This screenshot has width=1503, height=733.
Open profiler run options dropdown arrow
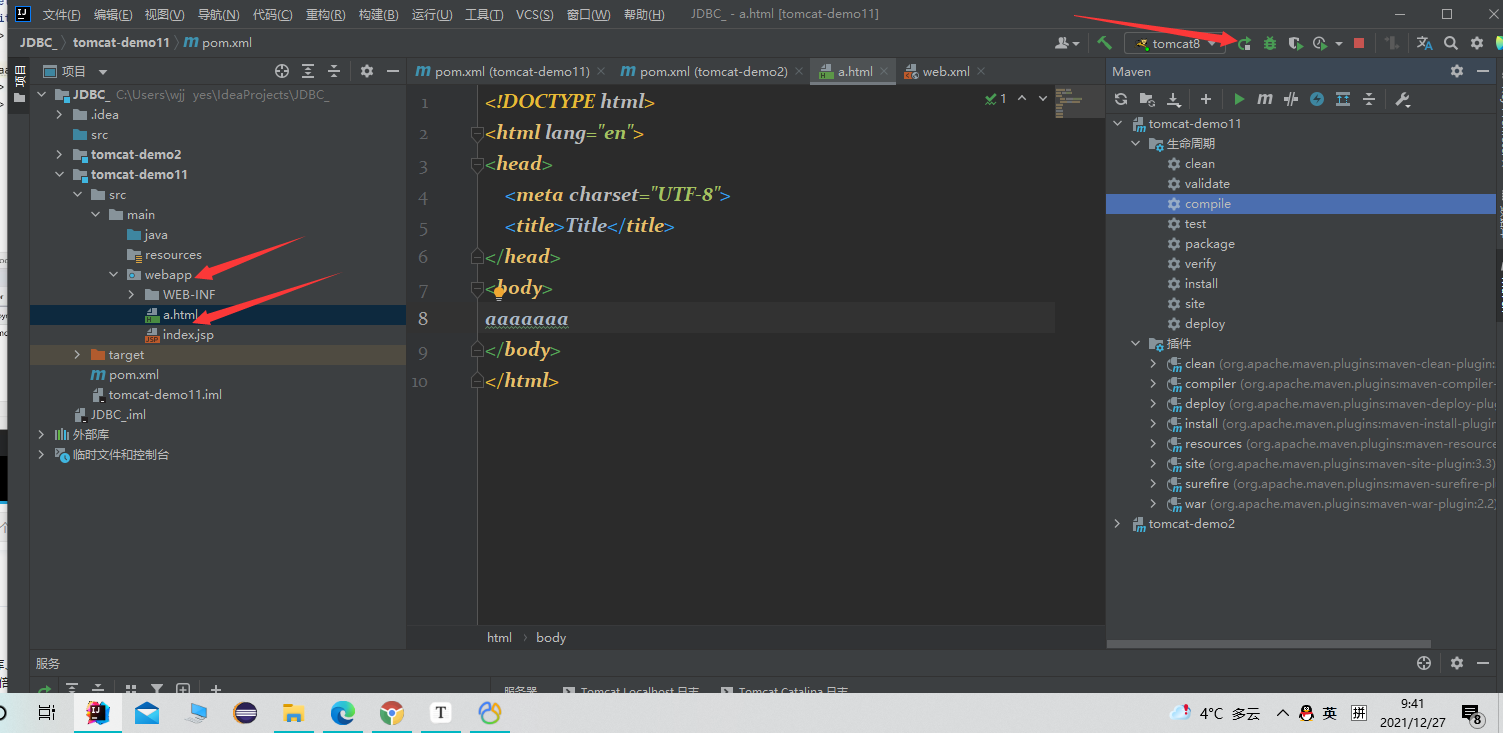point(1338,43)
